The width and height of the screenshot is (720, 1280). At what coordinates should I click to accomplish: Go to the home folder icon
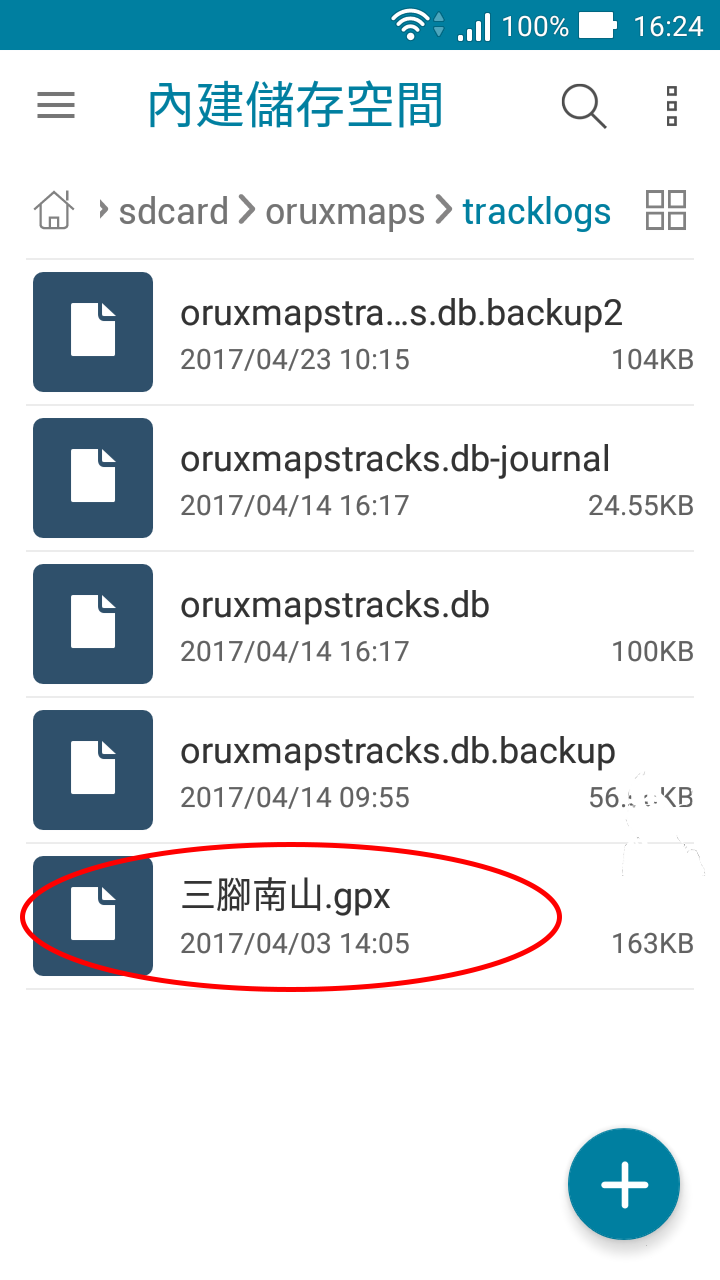(x=54, y=211)
